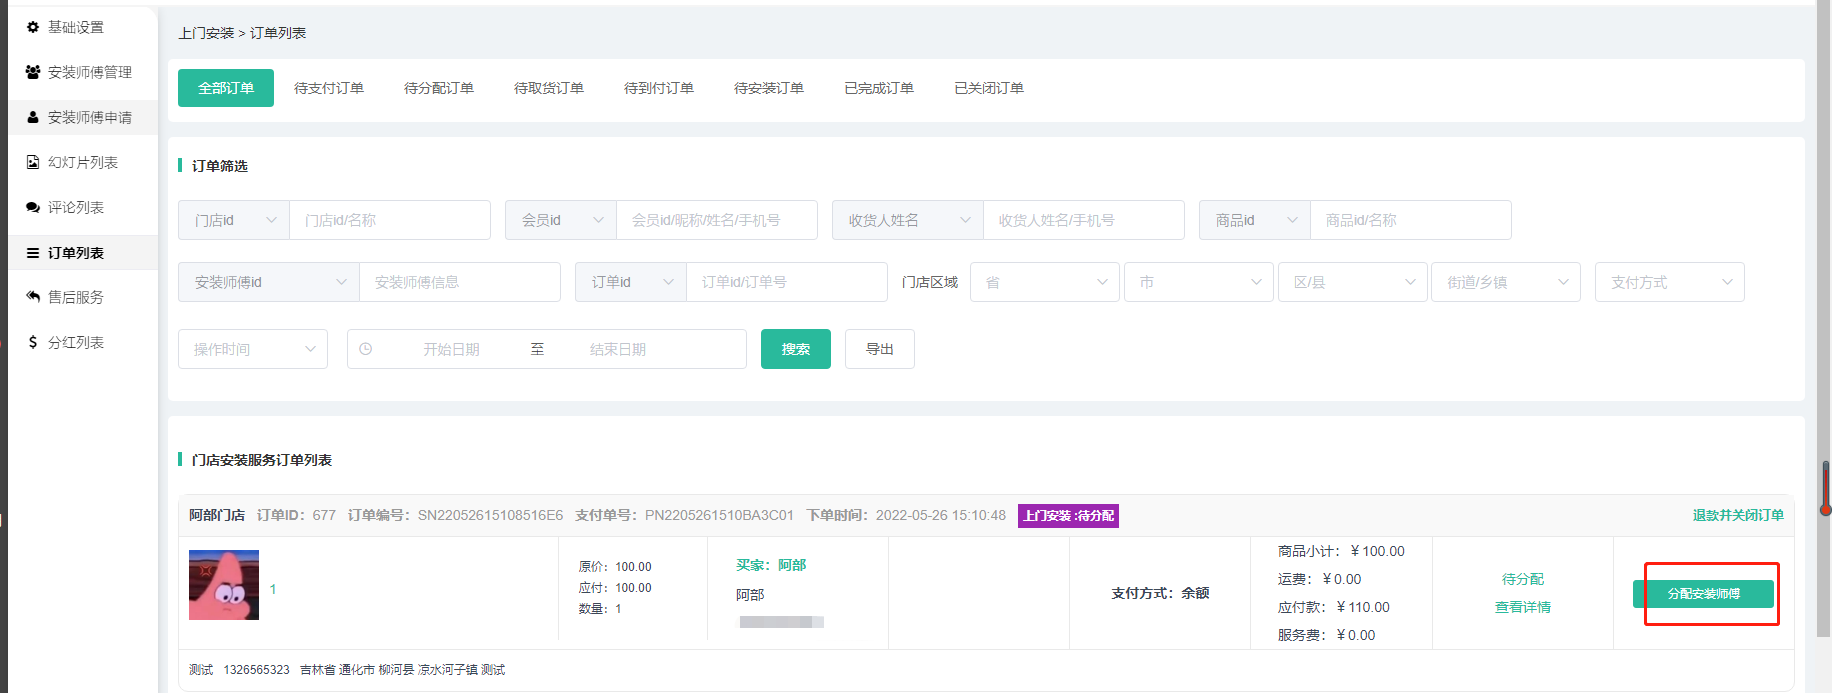Click the 分配安装师傅 button

[x=1703, y=594]
